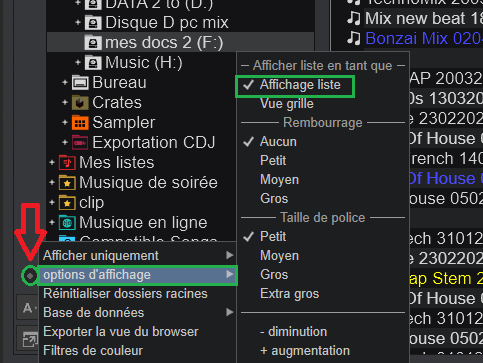Click the Sampler folder icon
This screenshot has height=363, width=483.
tap(80, 123)
